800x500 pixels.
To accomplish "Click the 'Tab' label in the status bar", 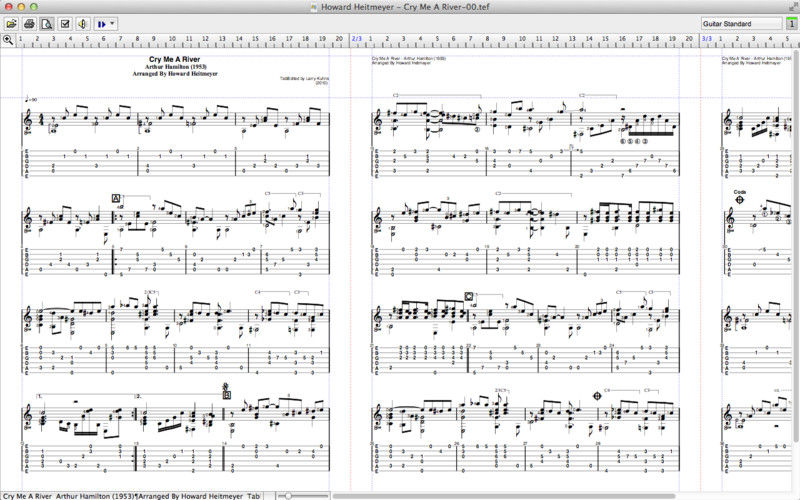I will coord(254,496).
